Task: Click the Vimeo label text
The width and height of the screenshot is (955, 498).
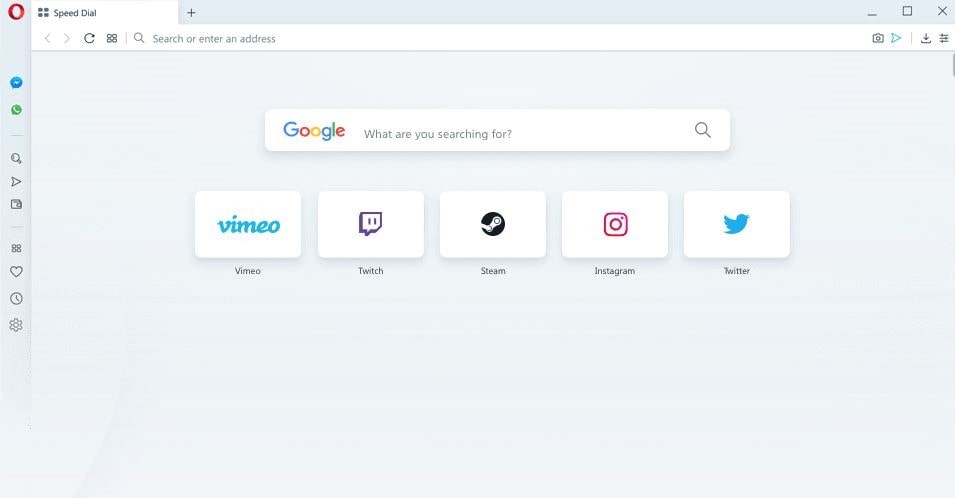Action: pos(248,271)
